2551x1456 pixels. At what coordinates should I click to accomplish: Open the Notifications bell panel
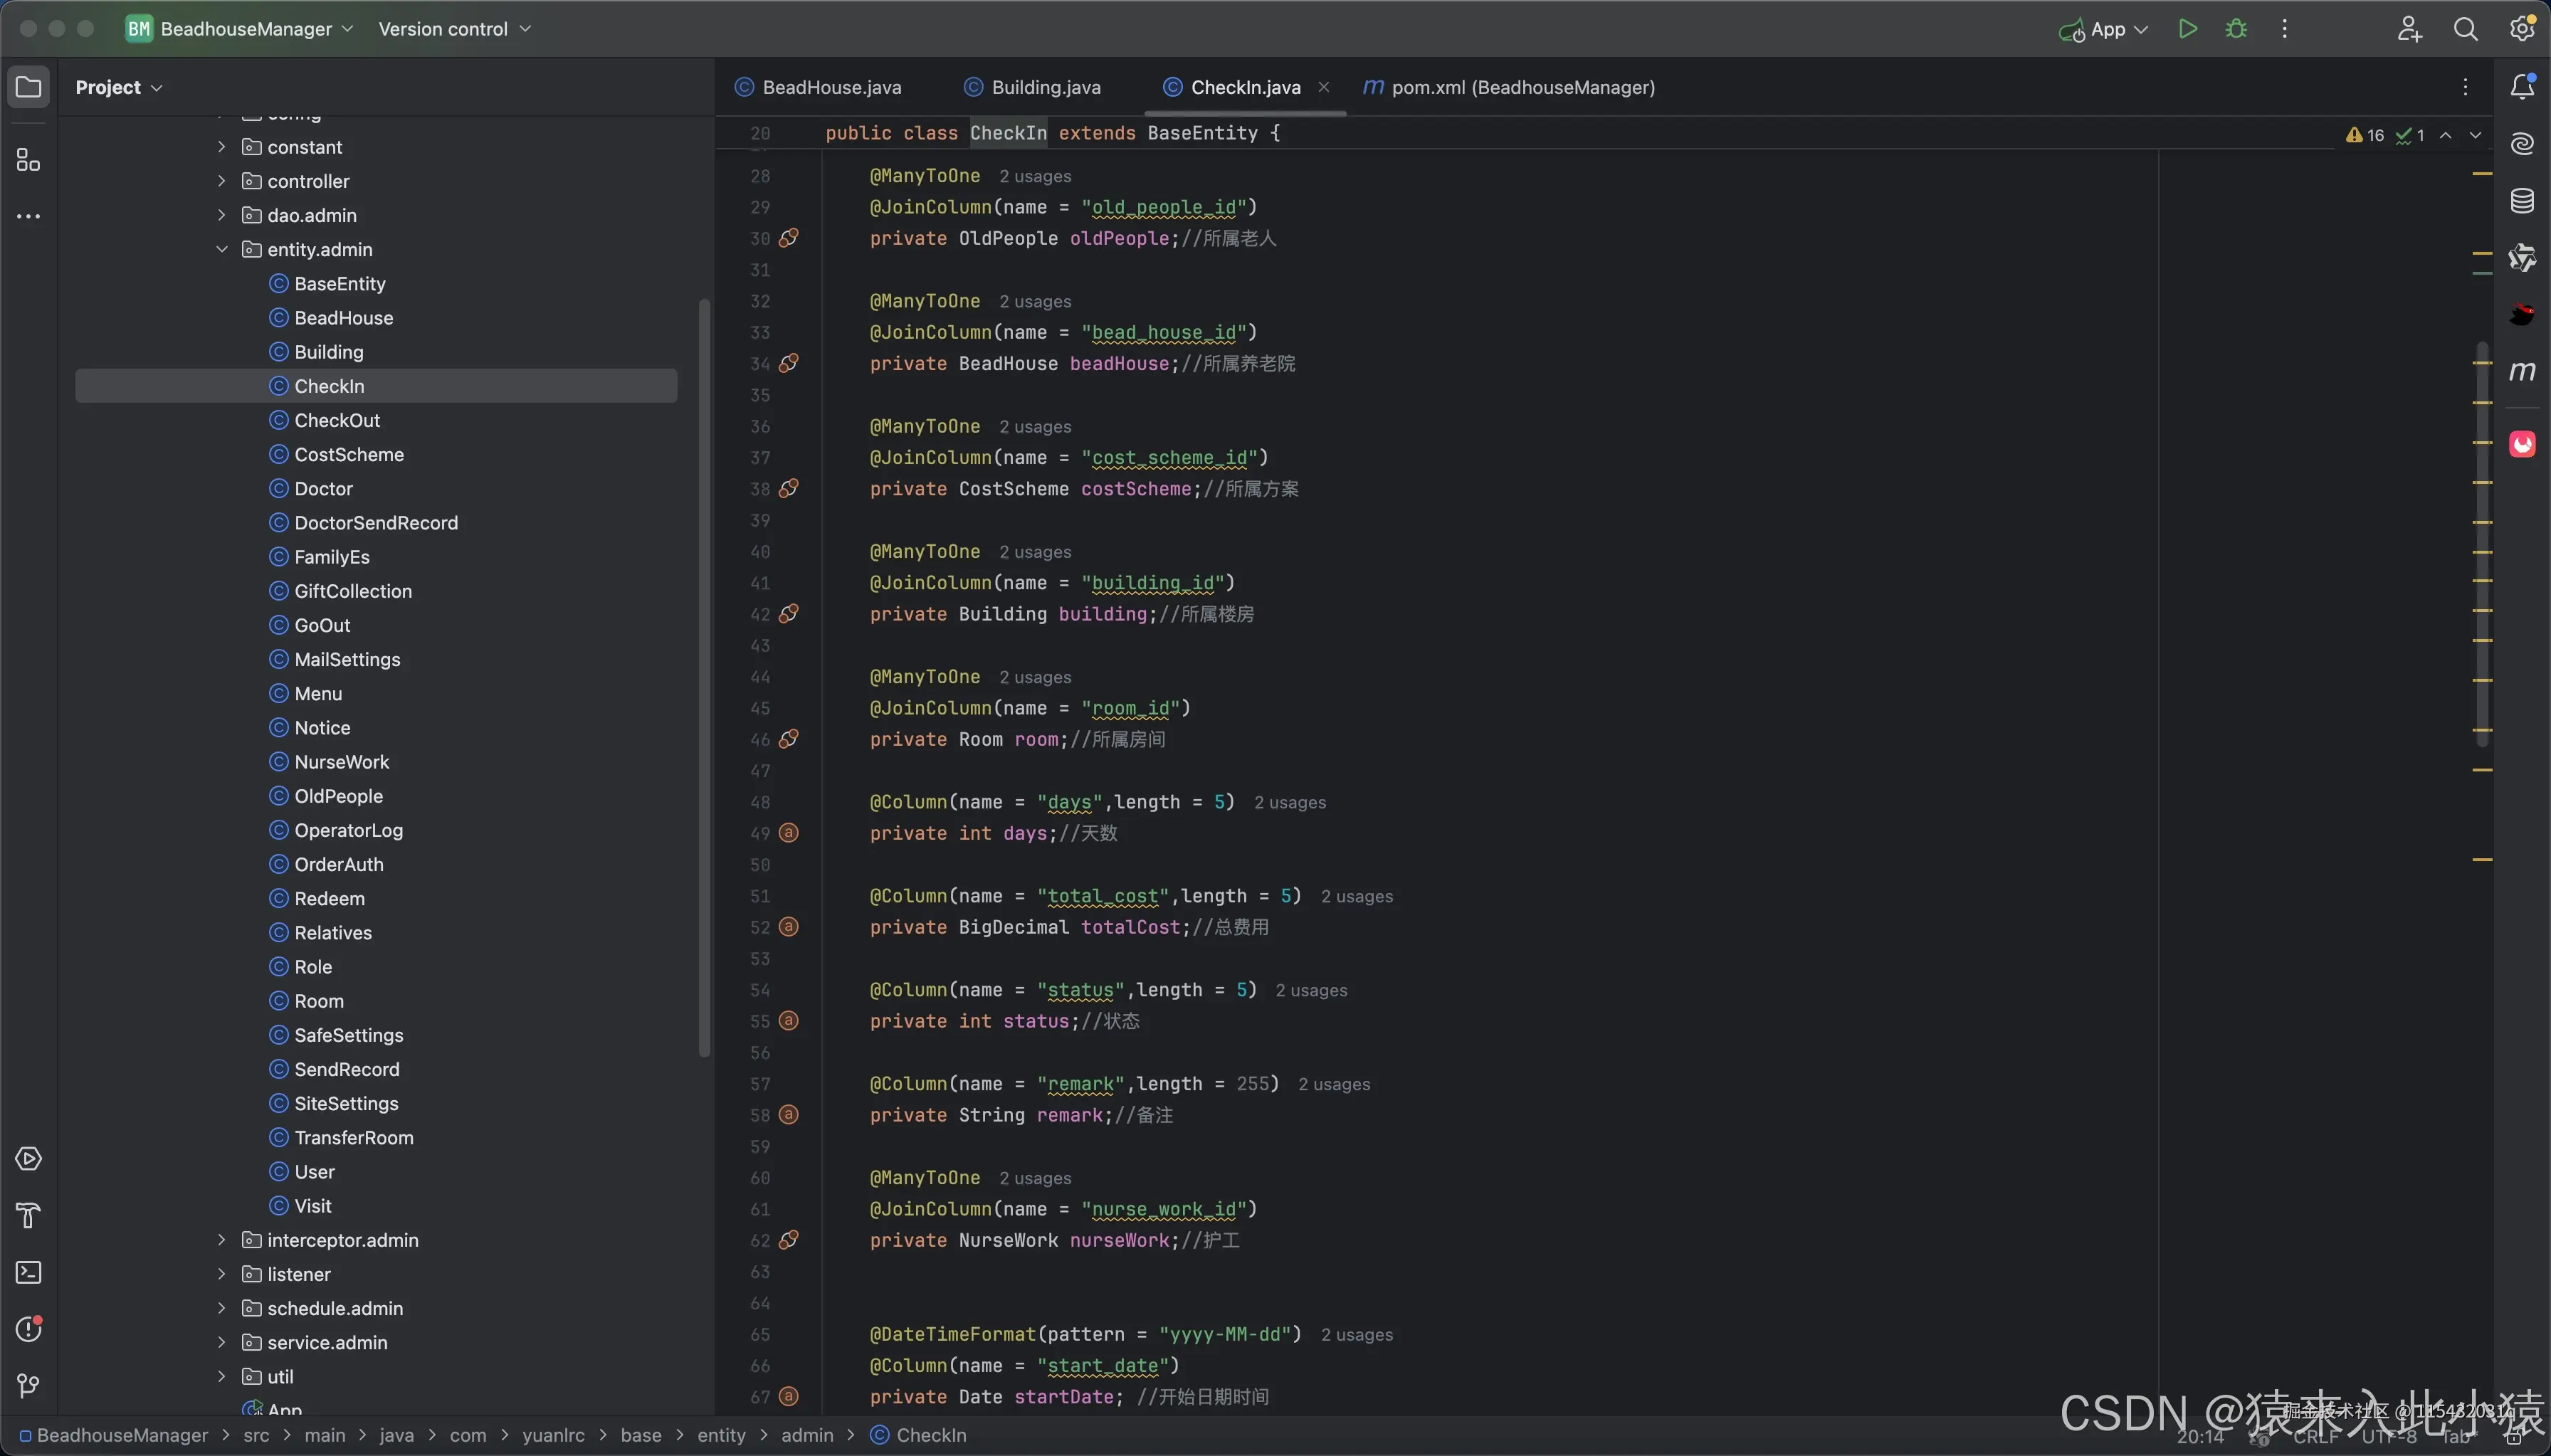pos(2522,87)
